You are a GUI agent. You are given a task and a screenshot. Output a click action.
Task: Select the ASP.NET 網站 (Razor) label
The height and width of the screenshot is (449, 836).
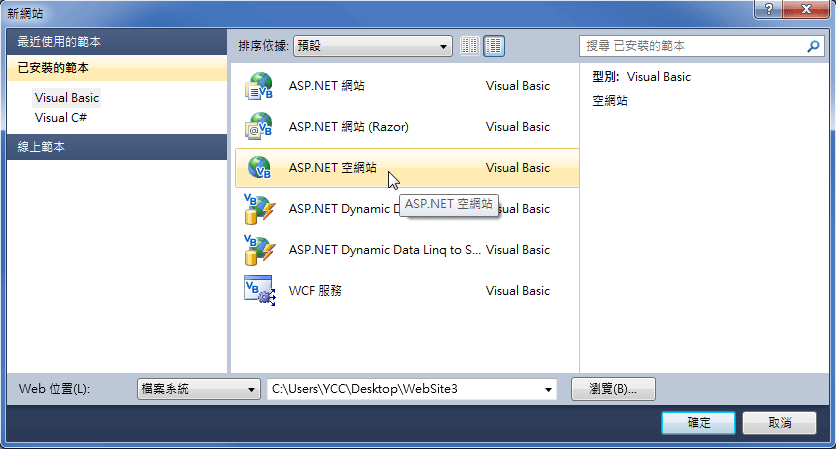pos(349,127)
